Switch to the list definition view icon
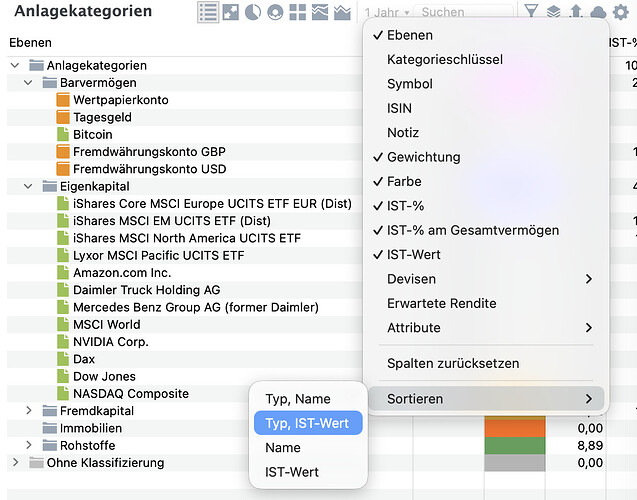 208,12
